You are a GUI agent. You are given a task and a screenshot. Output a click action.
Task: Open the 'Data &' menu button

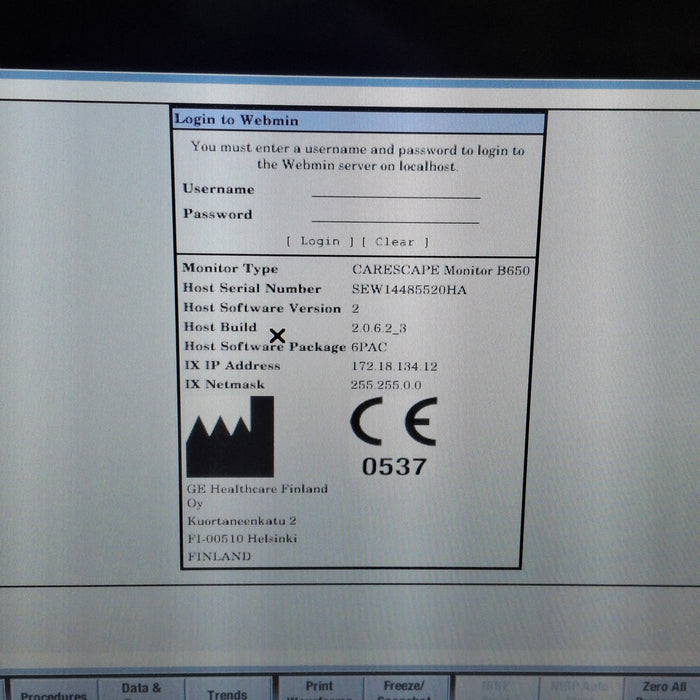coord(141,689)
